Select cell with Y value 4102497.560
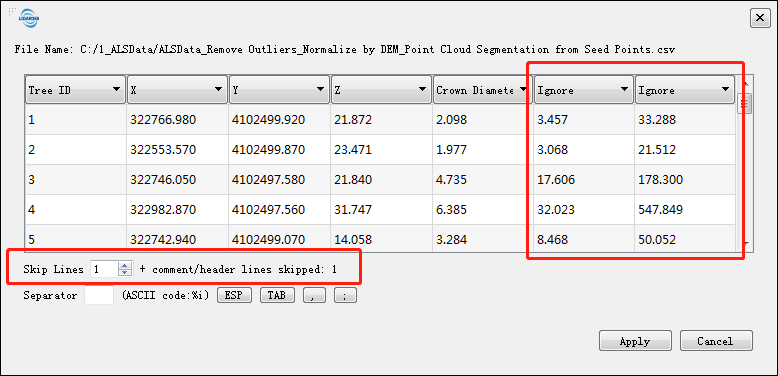Image resolution: width=778 pixels, height=376 pixels. (279, 209)
